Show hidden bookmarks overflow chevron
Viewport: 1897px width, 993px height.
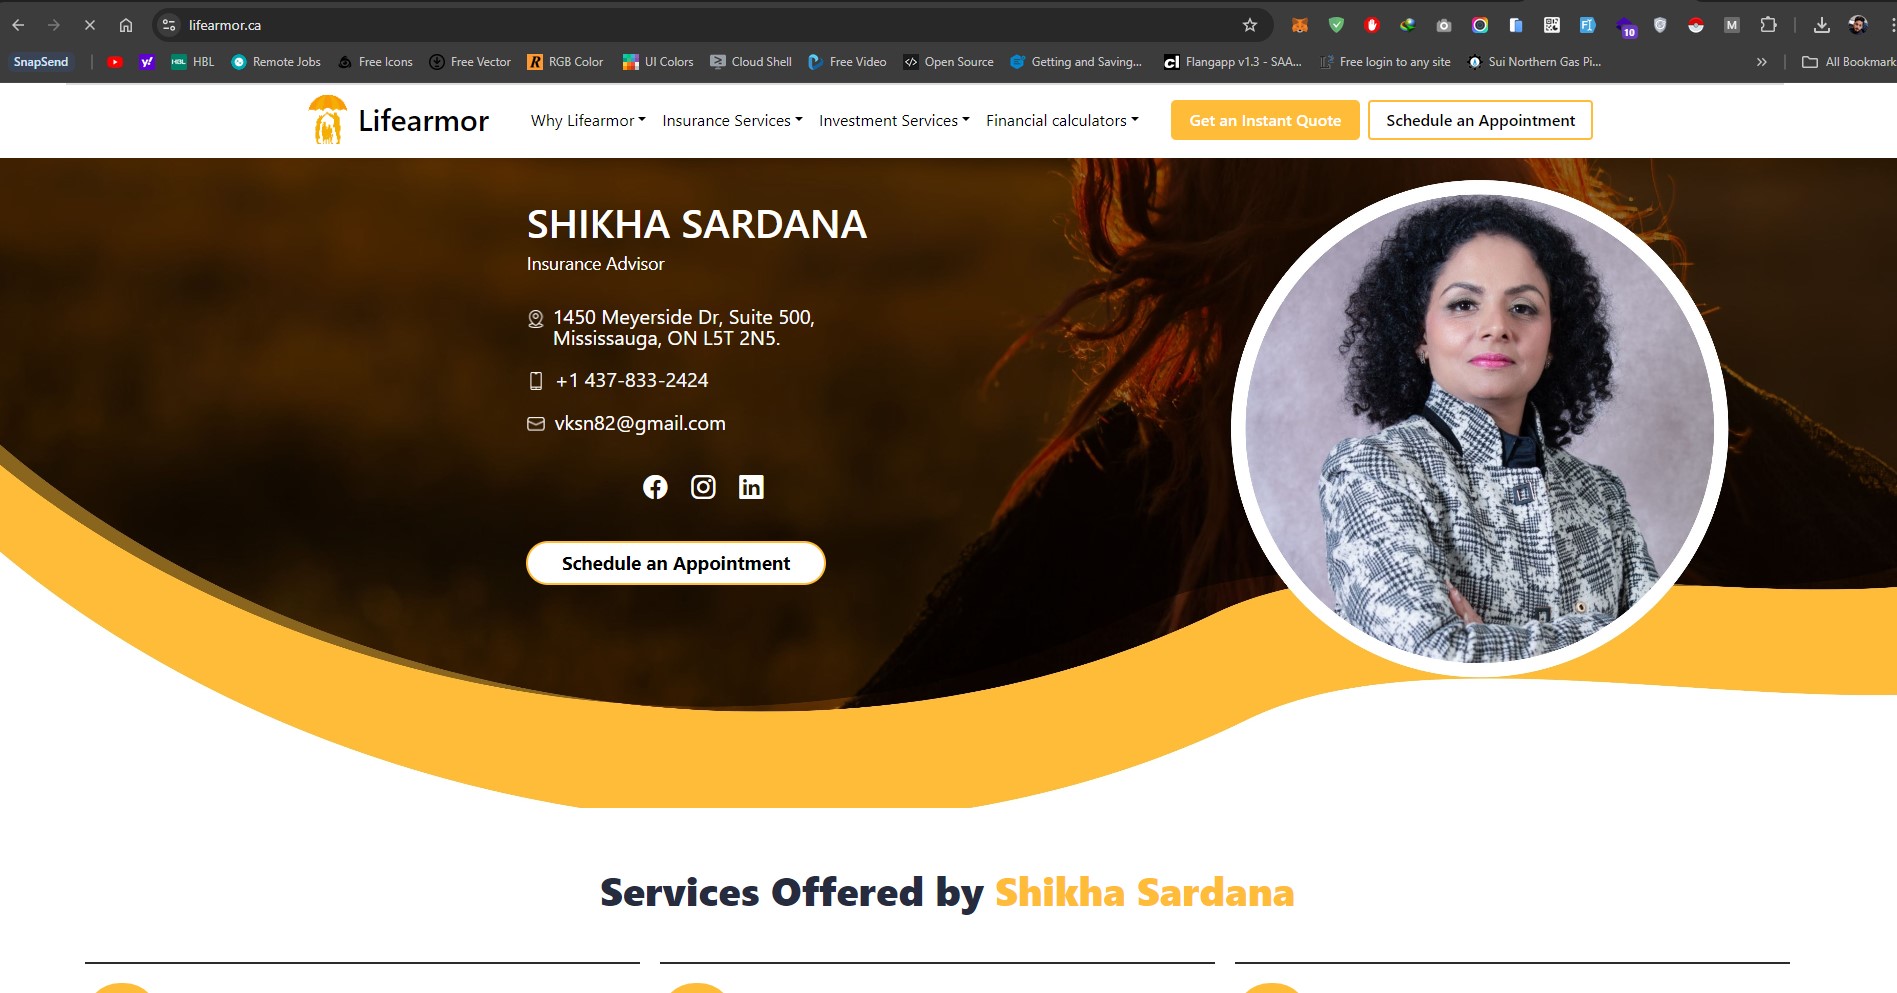(1762, 62)
